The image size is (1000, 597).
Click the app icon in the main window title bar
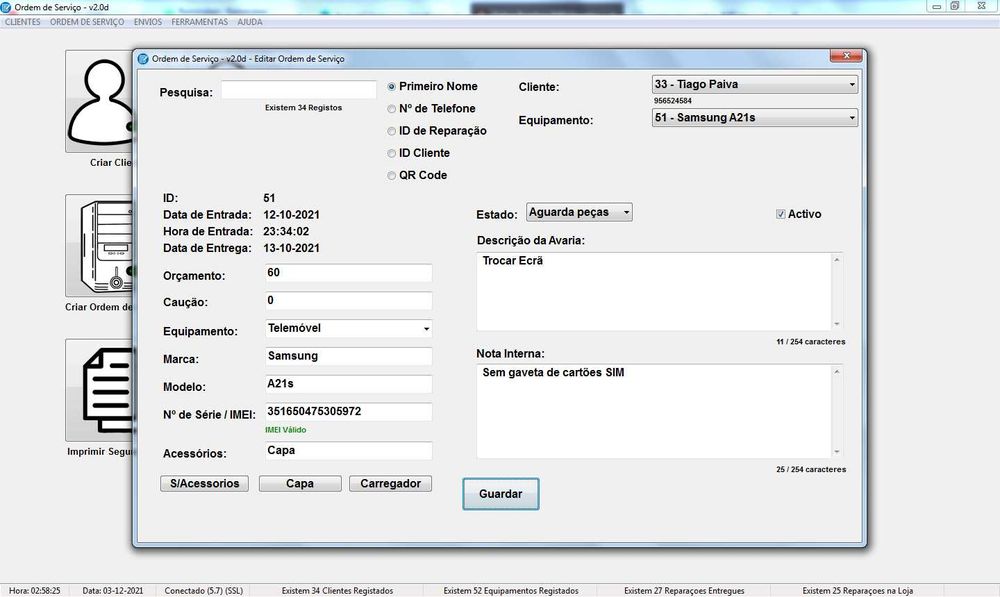[x=6, y=7]
